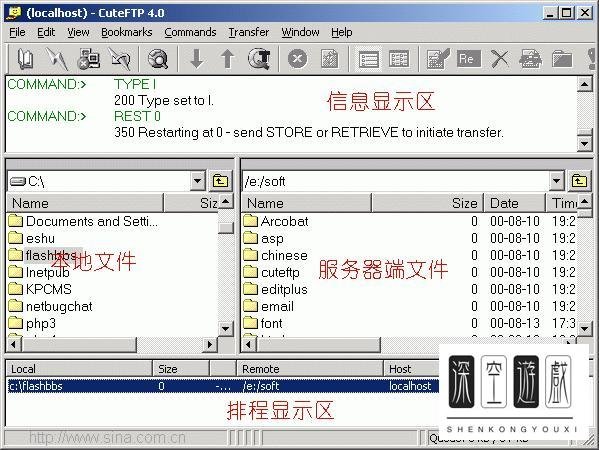Select remote folder editplus

[275, 289]
